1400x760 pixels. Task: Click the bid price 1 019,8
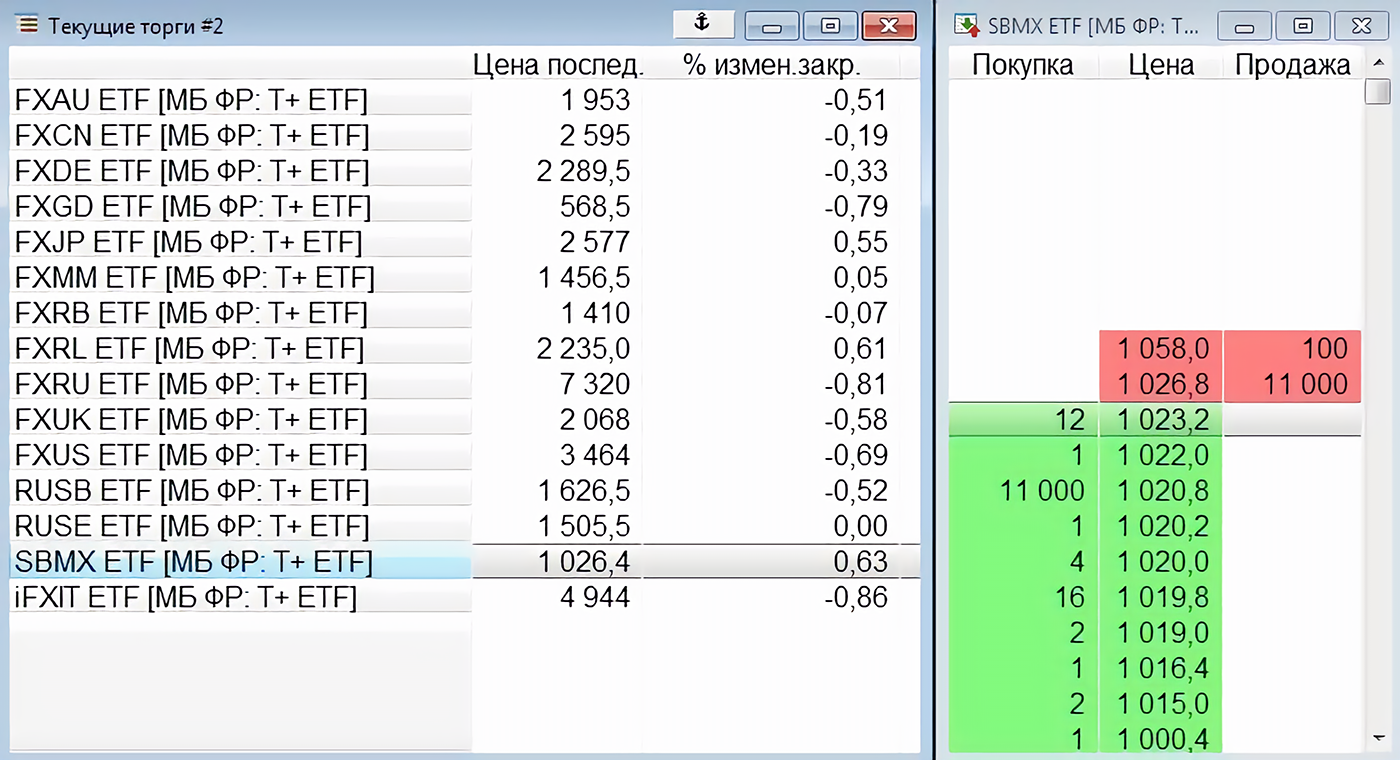(x=1163, y=598)
